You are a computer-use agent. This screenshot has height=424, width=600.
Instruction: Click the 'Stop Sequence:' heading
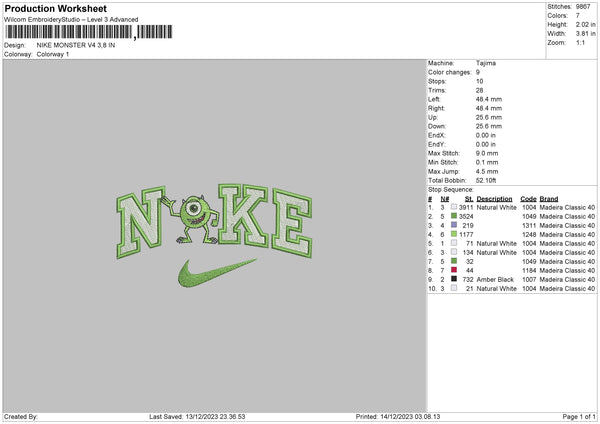coord(451,190)
